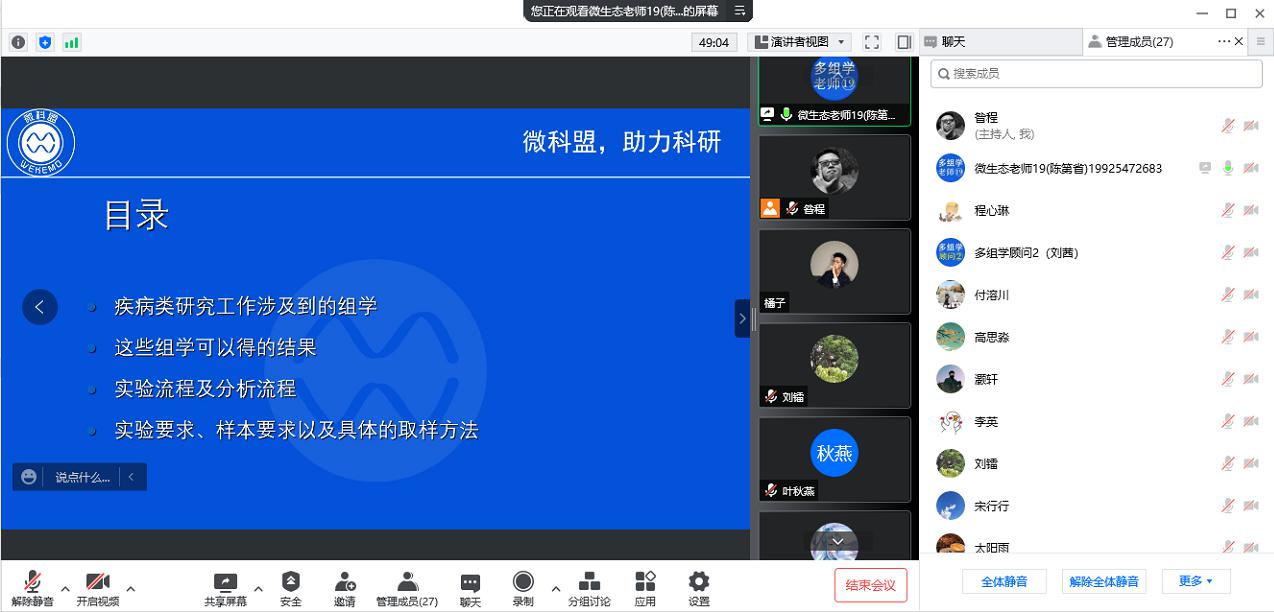The image size is (1274, 612).
Task: Open meeting 设置 gear icon
Action: click(698, 588)
